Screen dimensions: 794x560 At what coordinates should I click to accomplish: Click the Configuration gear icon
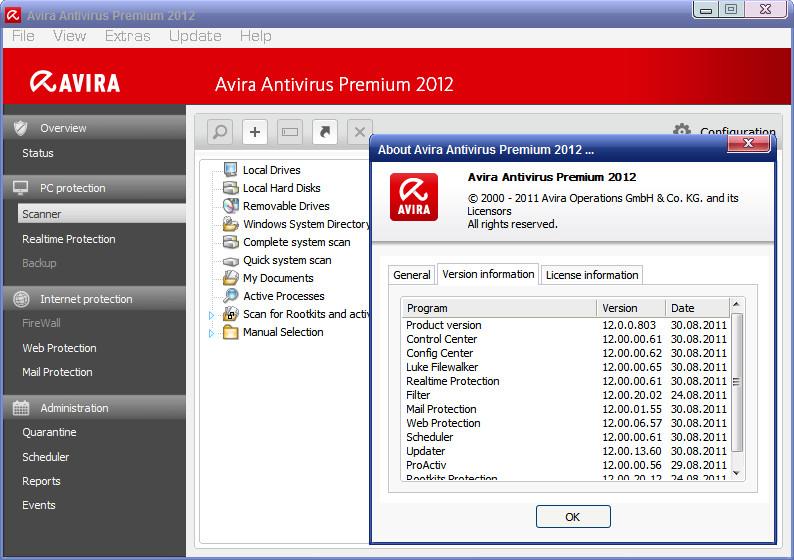pos(682,130)
